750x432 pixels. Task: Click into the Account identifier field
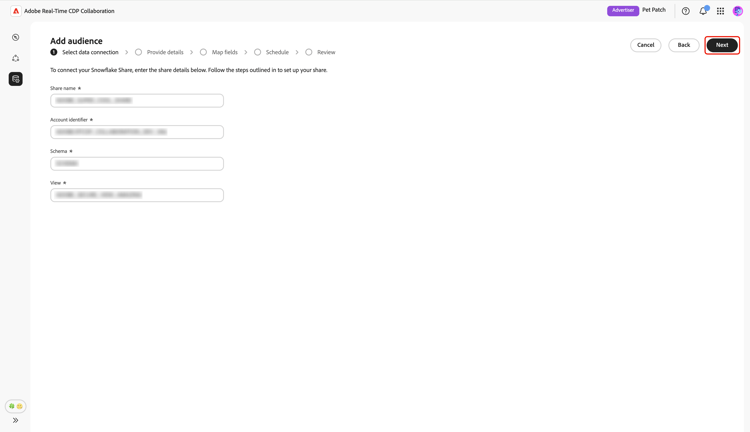137,132
